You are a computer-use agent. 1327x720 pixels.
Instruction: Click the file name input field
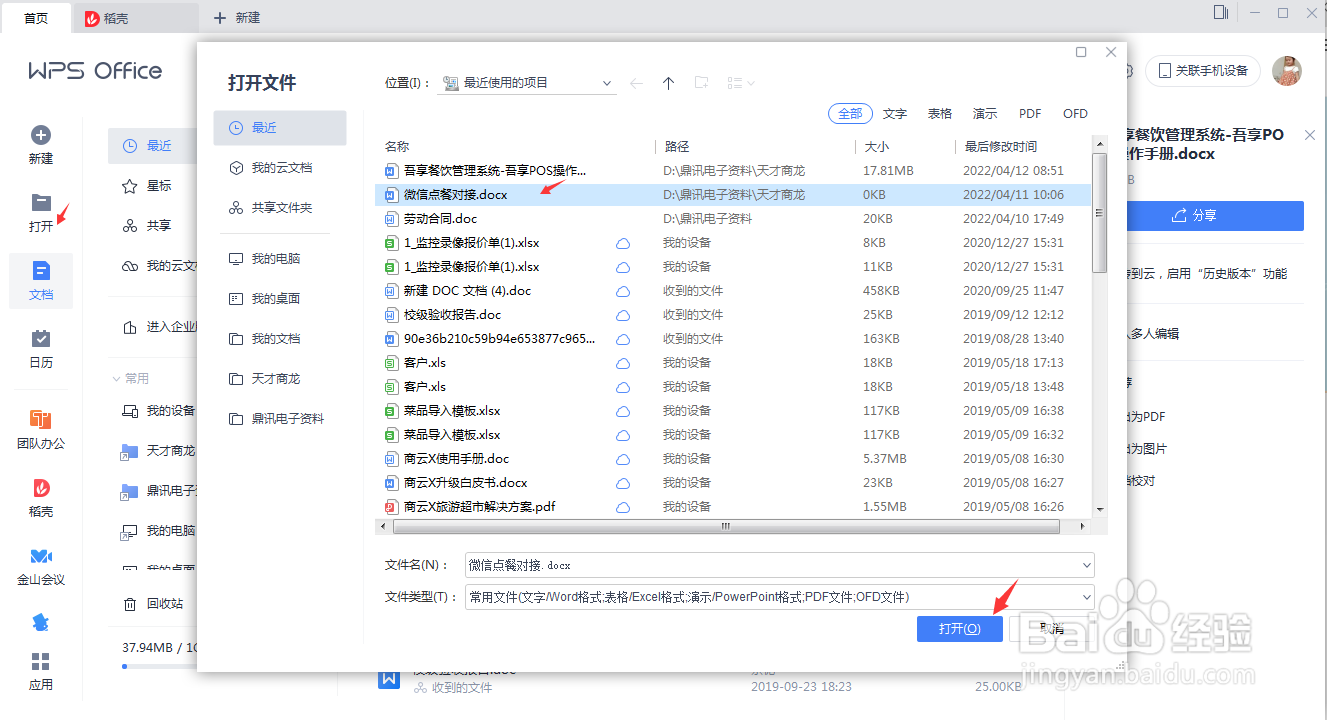tap(772, 565)
